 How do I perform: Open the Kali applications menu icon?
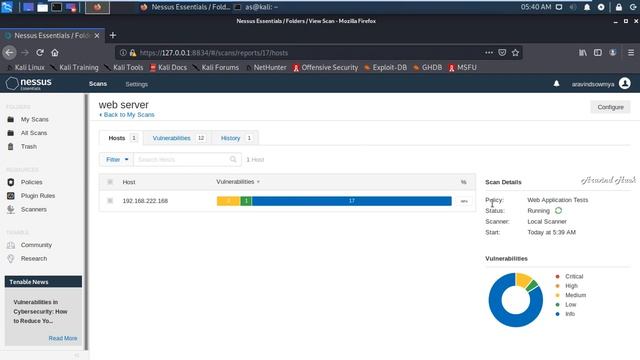coord(7,7)
